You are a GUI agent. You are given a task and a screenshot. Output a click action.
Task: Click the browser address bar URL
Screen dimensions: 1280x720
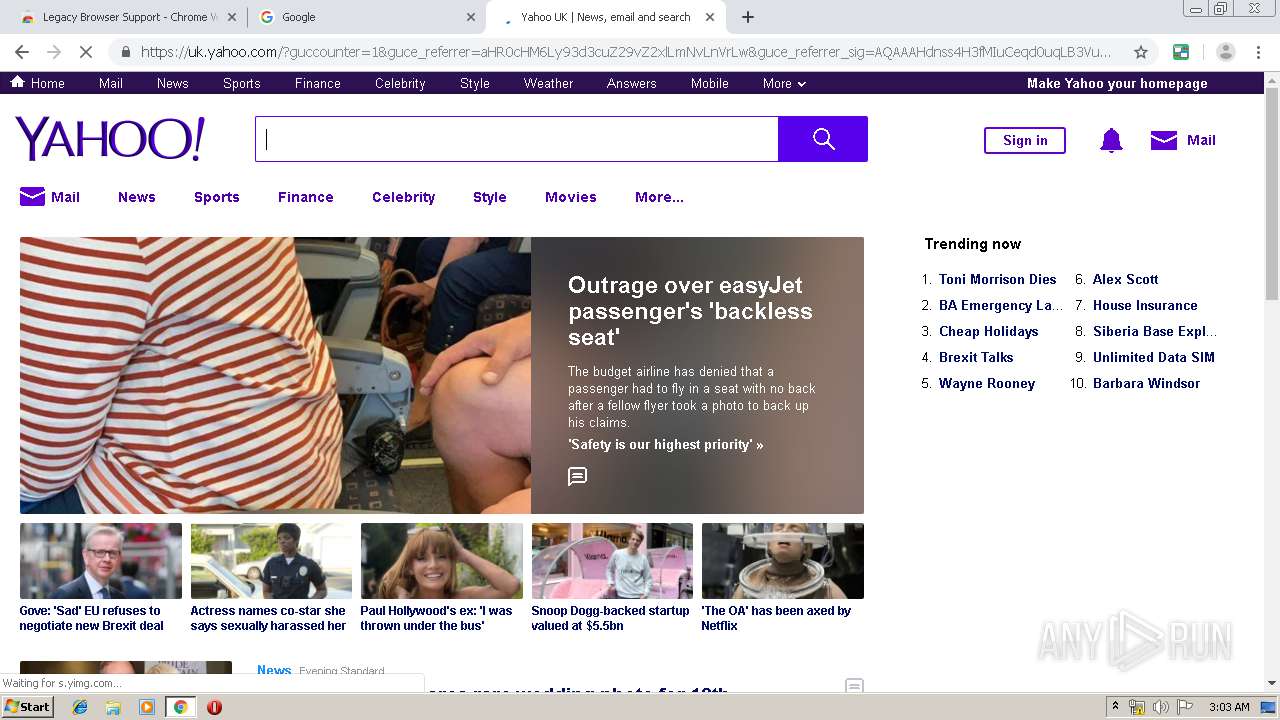tap(625, 52)
